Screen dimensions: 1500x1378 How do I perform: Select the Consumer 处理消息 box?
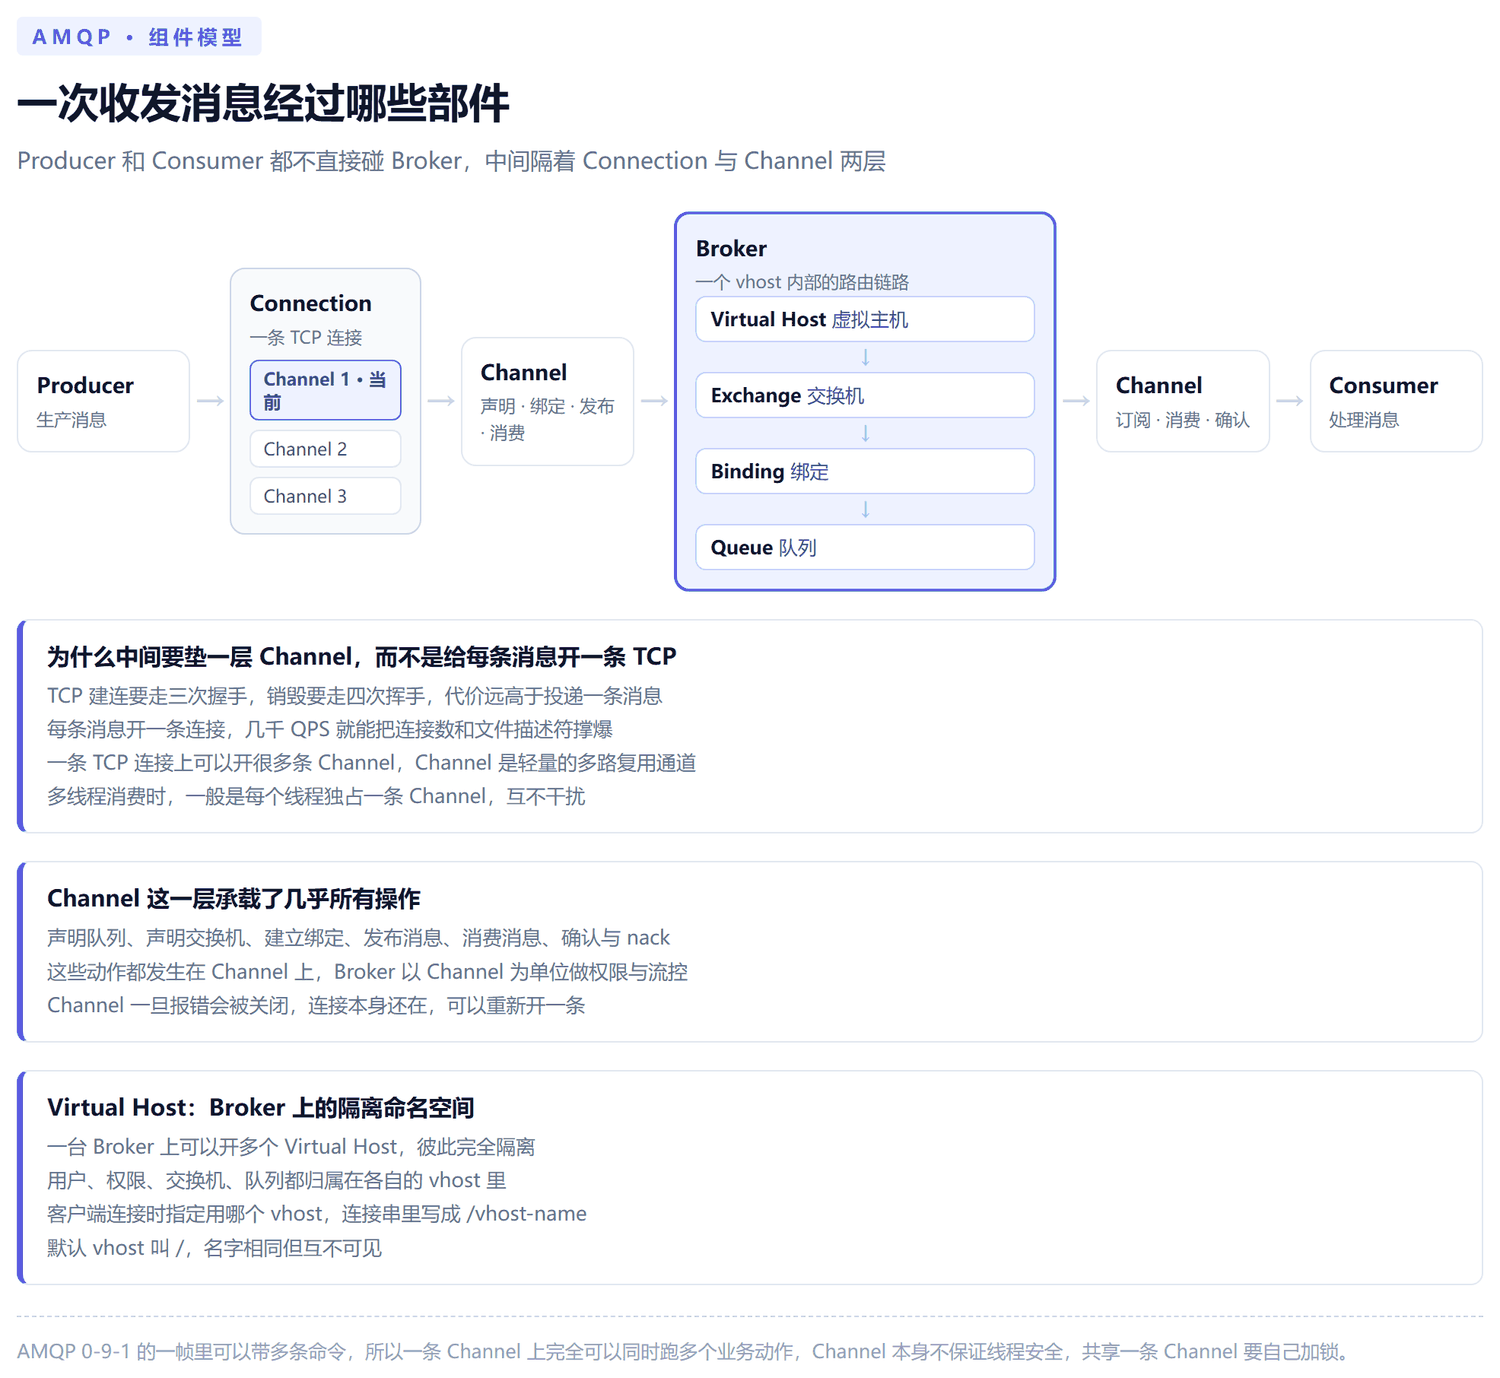click(x=1396, y=401)
